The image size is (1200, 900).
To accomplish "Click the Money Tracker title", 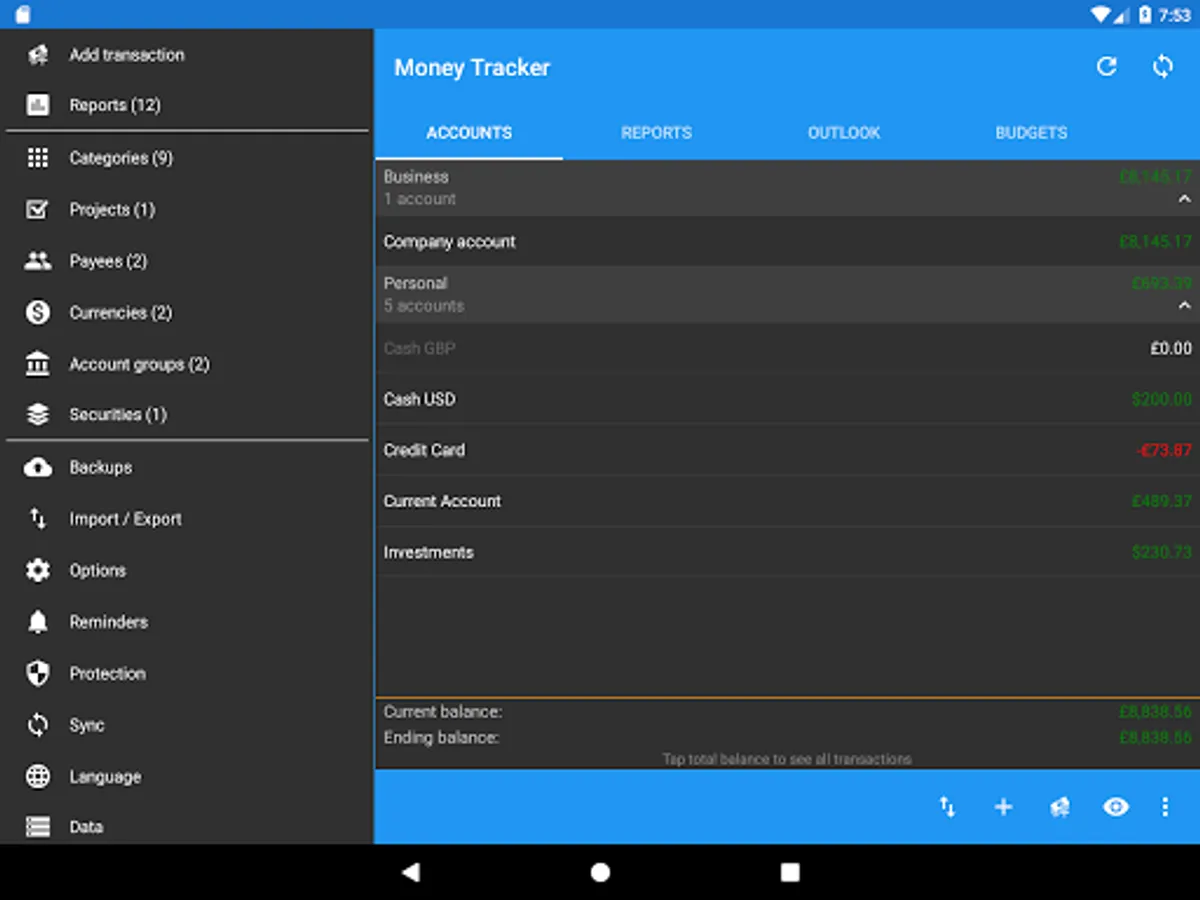I will click(x=472, y=68).
